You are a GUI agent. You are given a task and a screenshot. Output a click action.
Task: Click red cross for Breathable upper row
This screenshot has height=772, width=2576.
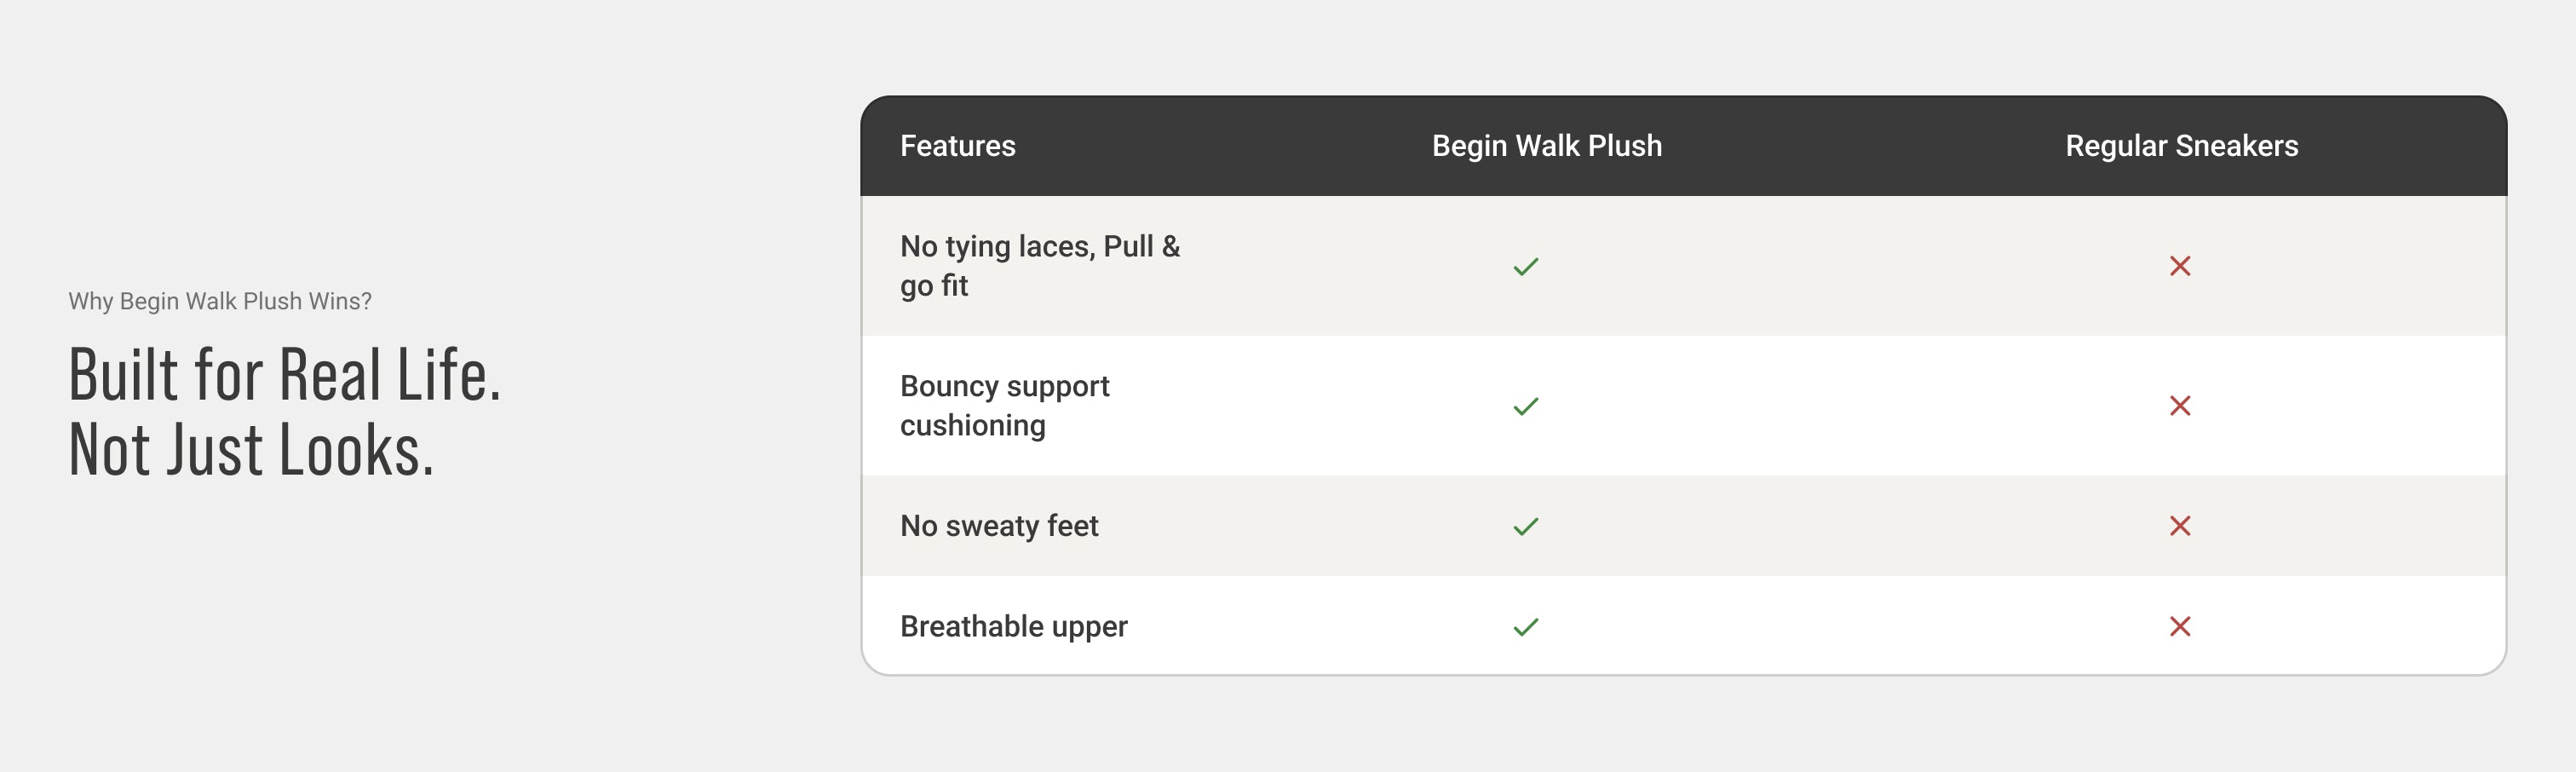[2179, 627]
